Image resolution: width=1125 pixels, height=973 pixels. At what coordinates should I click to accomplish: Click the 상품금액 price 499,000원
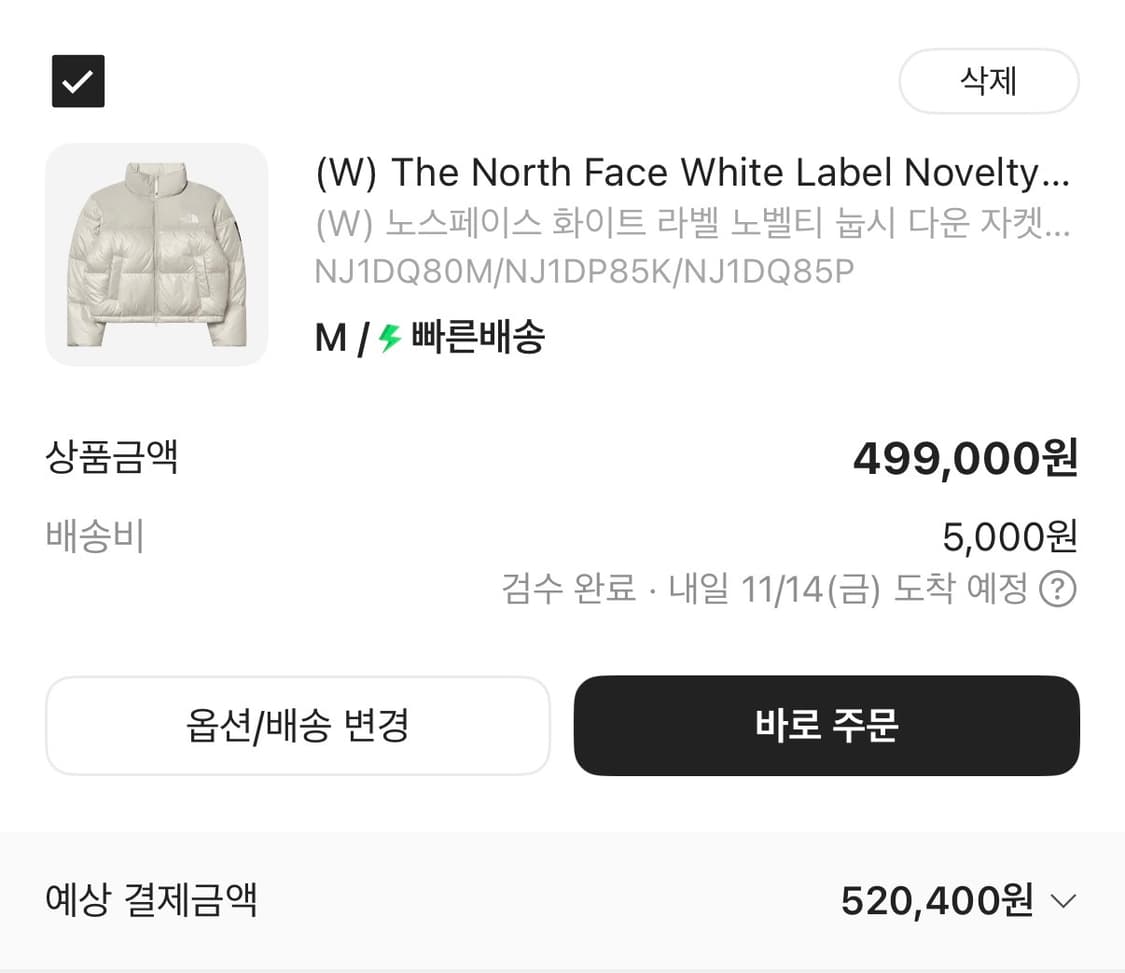(963, 458)
